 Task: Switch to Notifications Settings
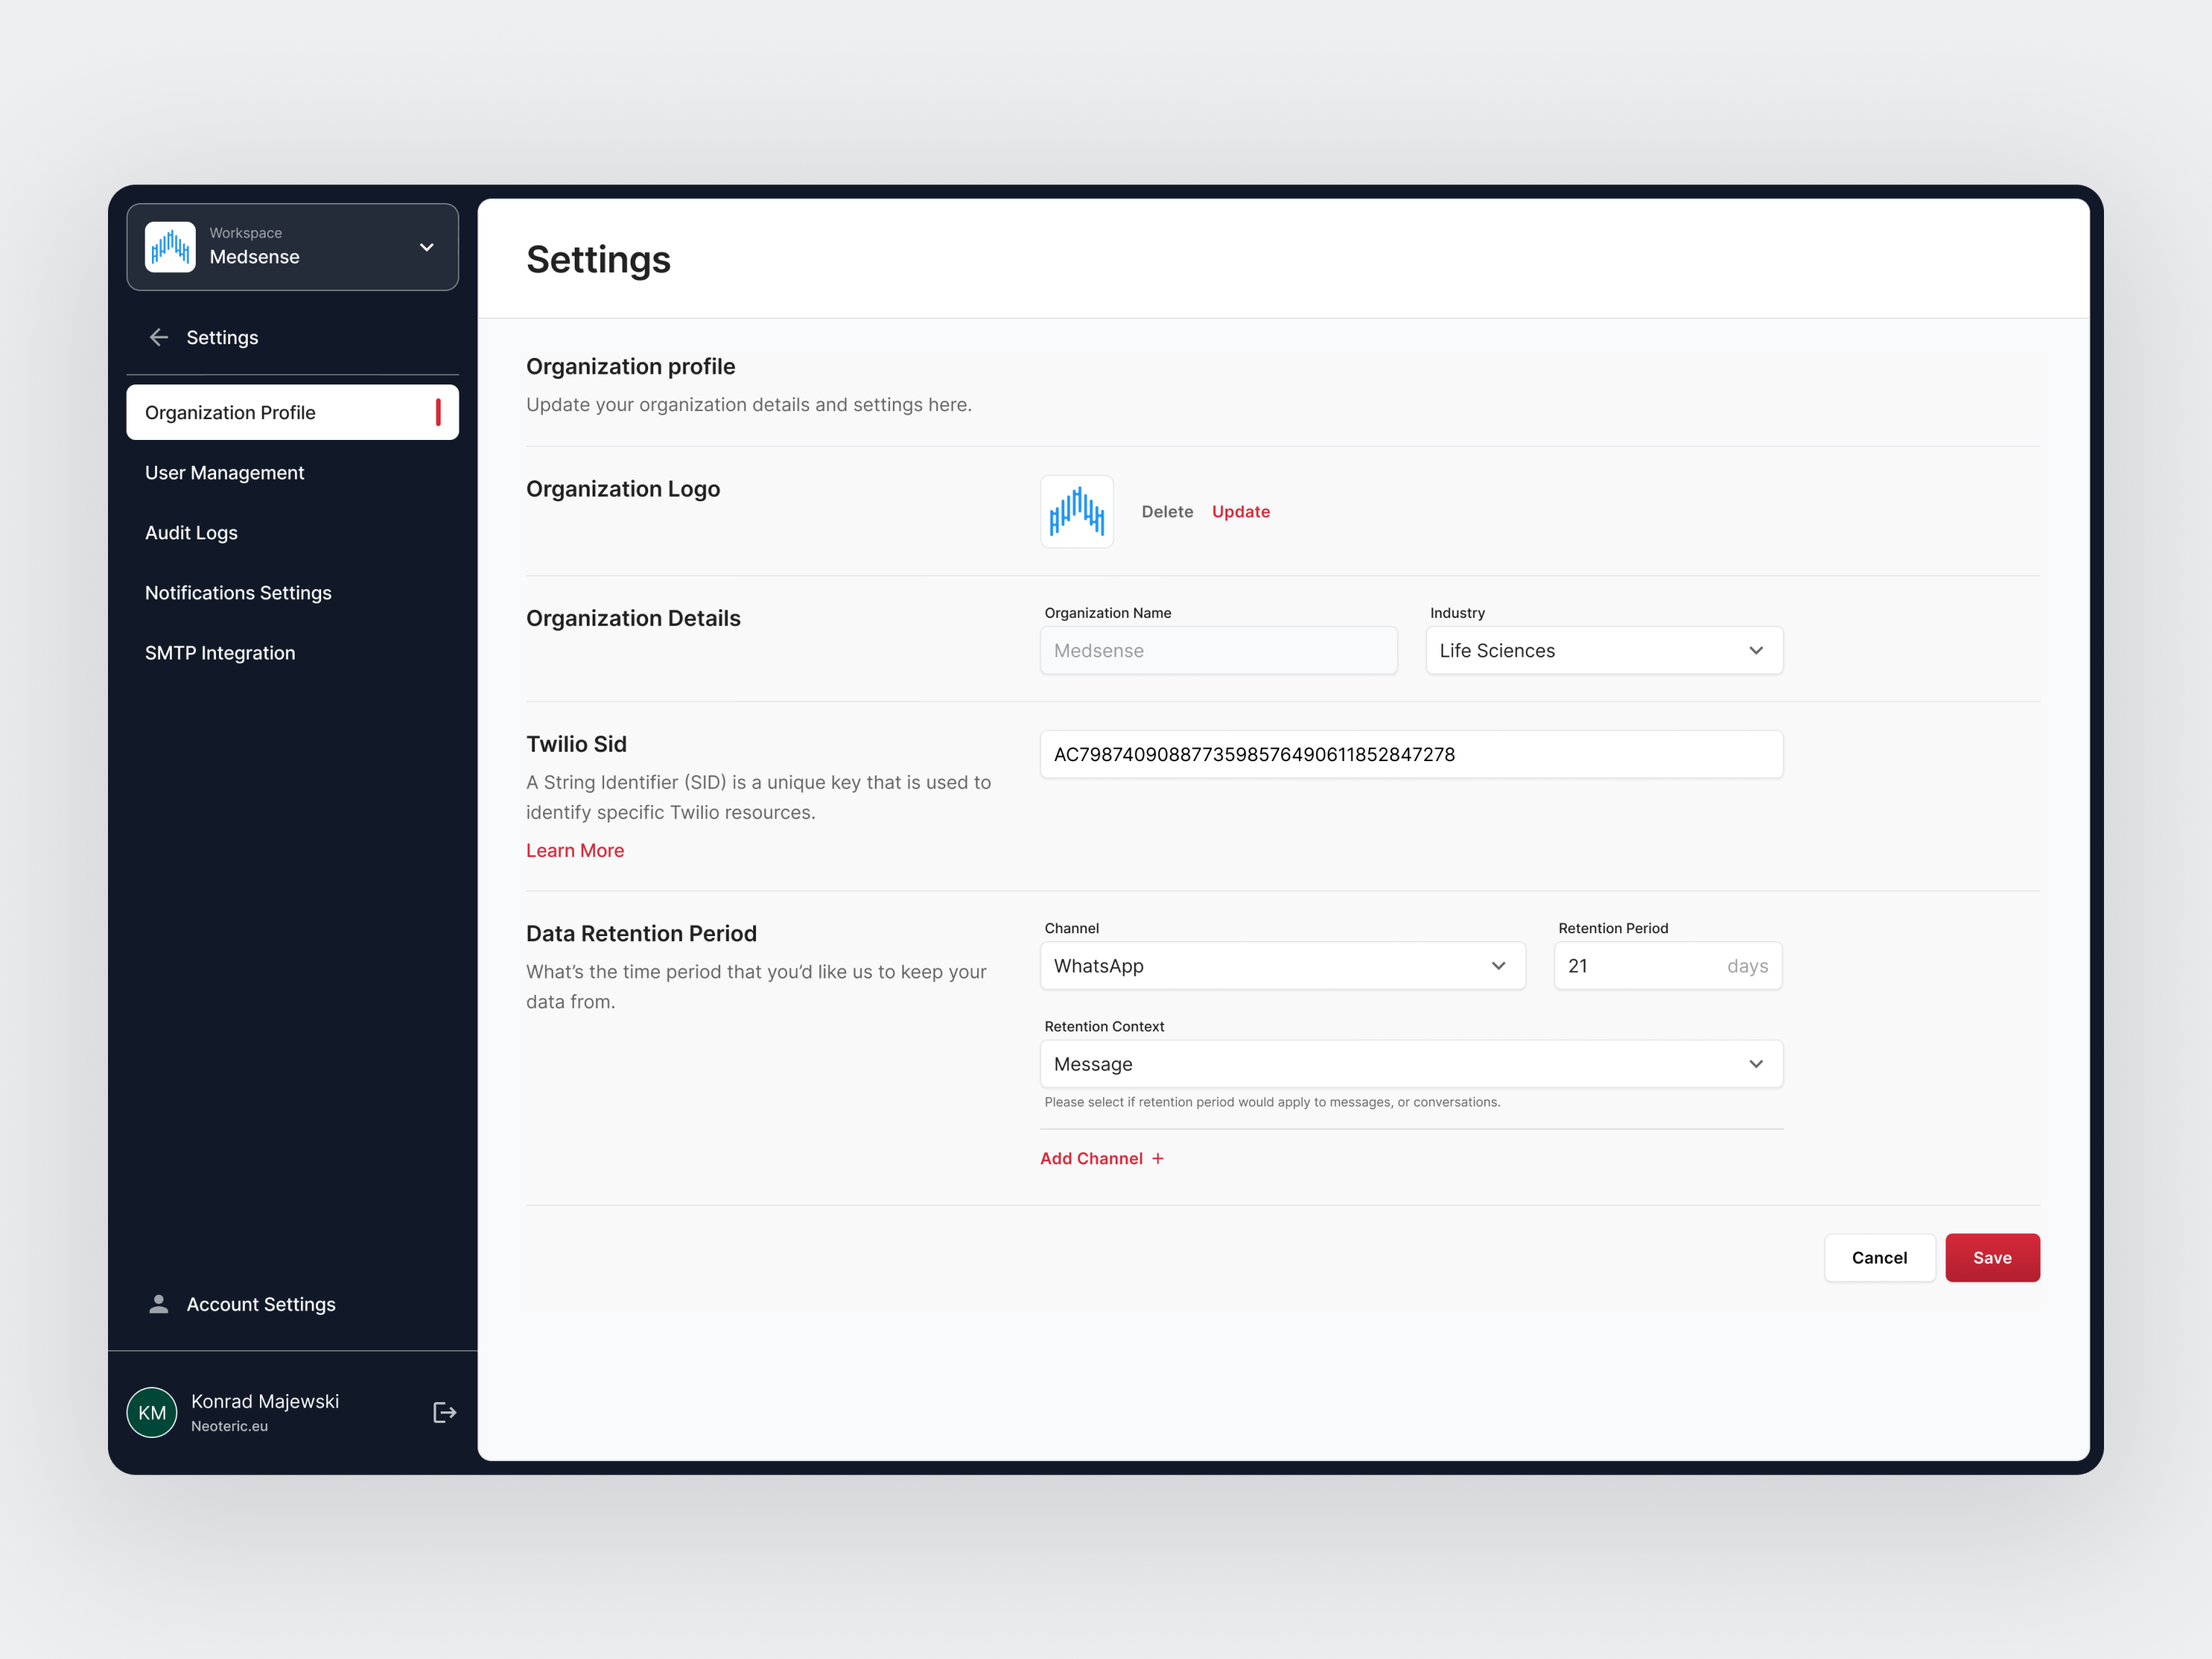coord(238,592)
